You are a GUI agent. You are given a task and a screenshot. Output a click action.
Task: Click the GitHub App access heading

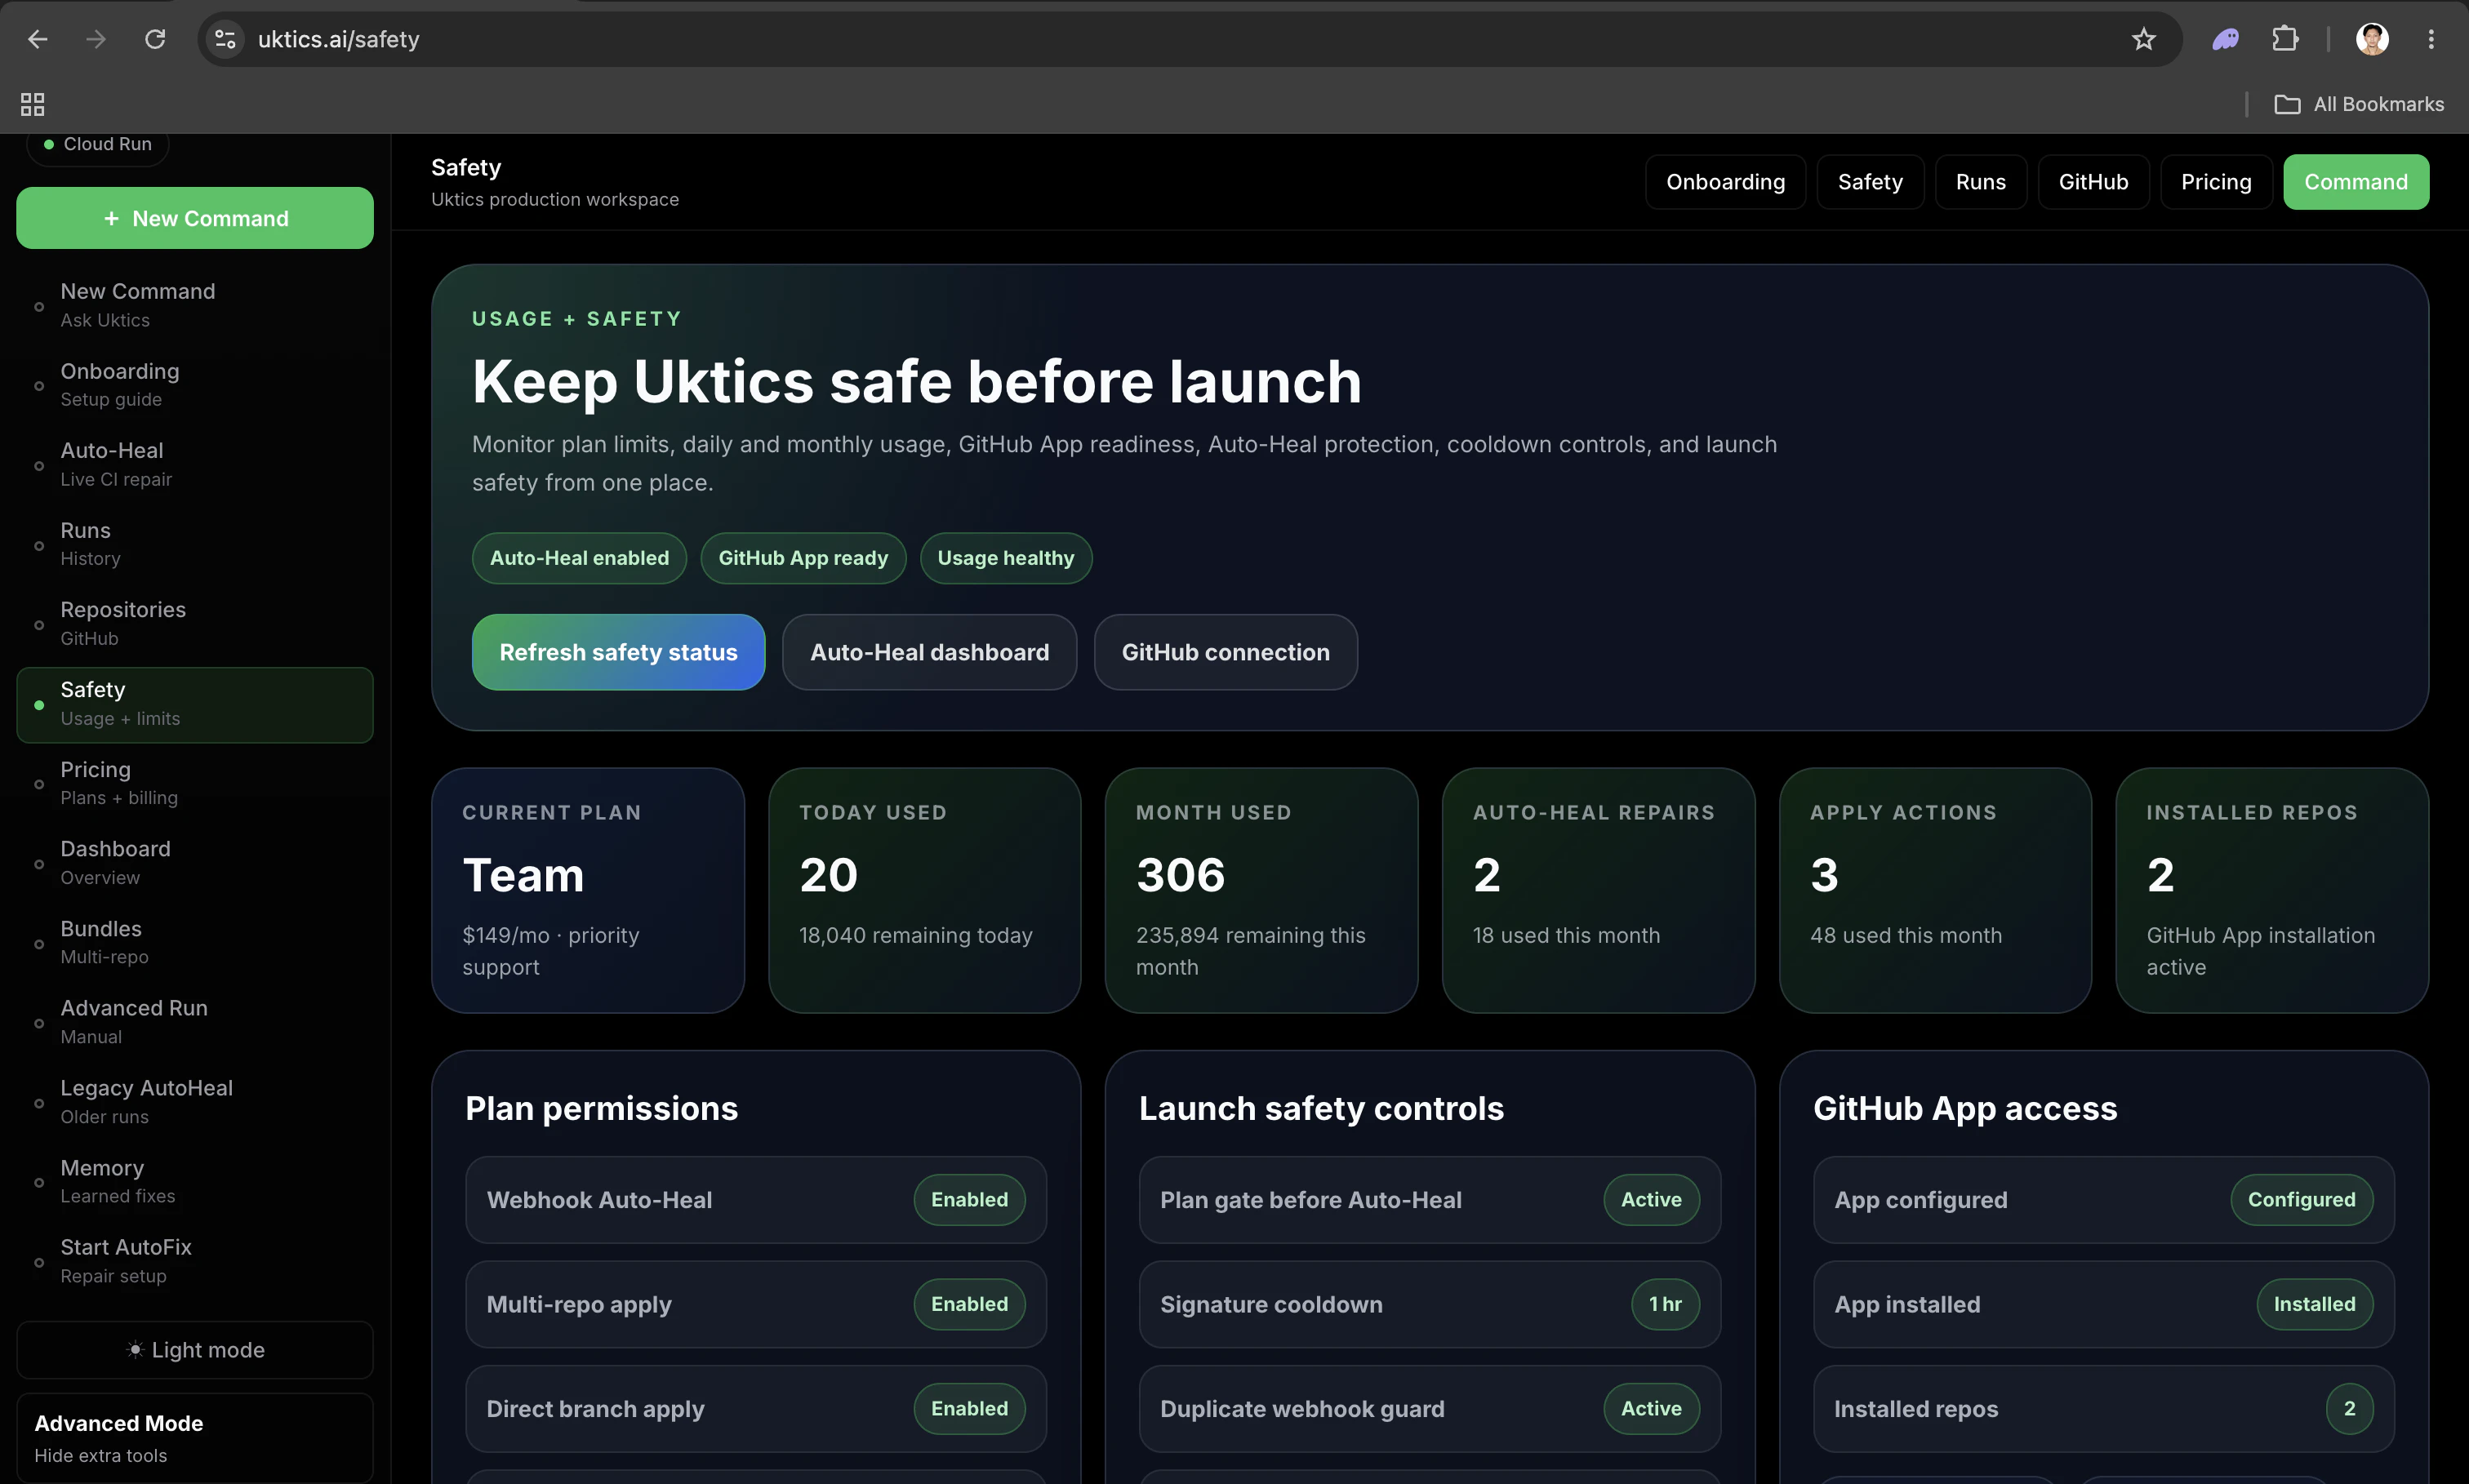click(1965, 1108)
